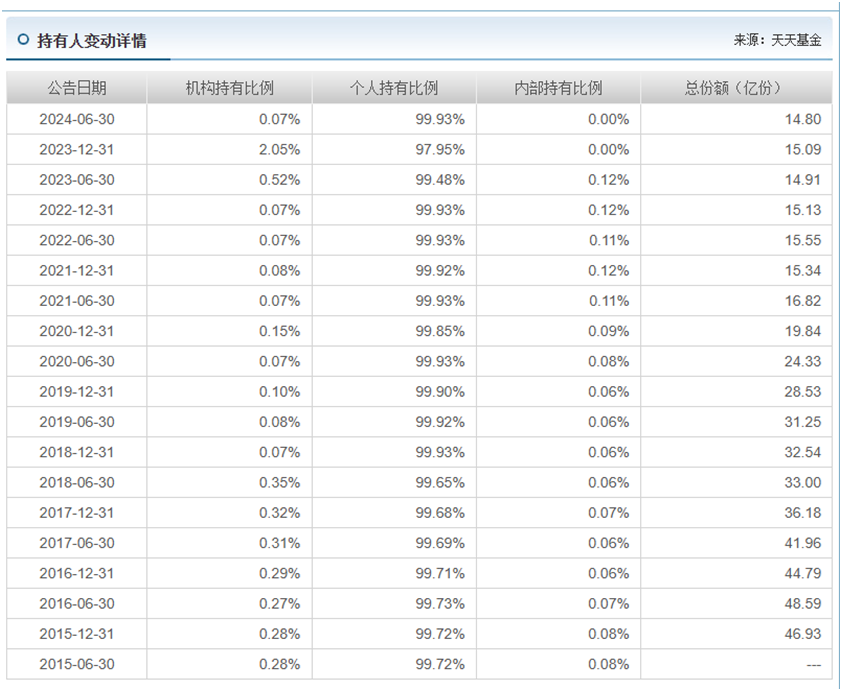The width and height of the screenshot is (842, 691).
Task: Click the date cell 2021-06-30
Action: click(77, 301)
